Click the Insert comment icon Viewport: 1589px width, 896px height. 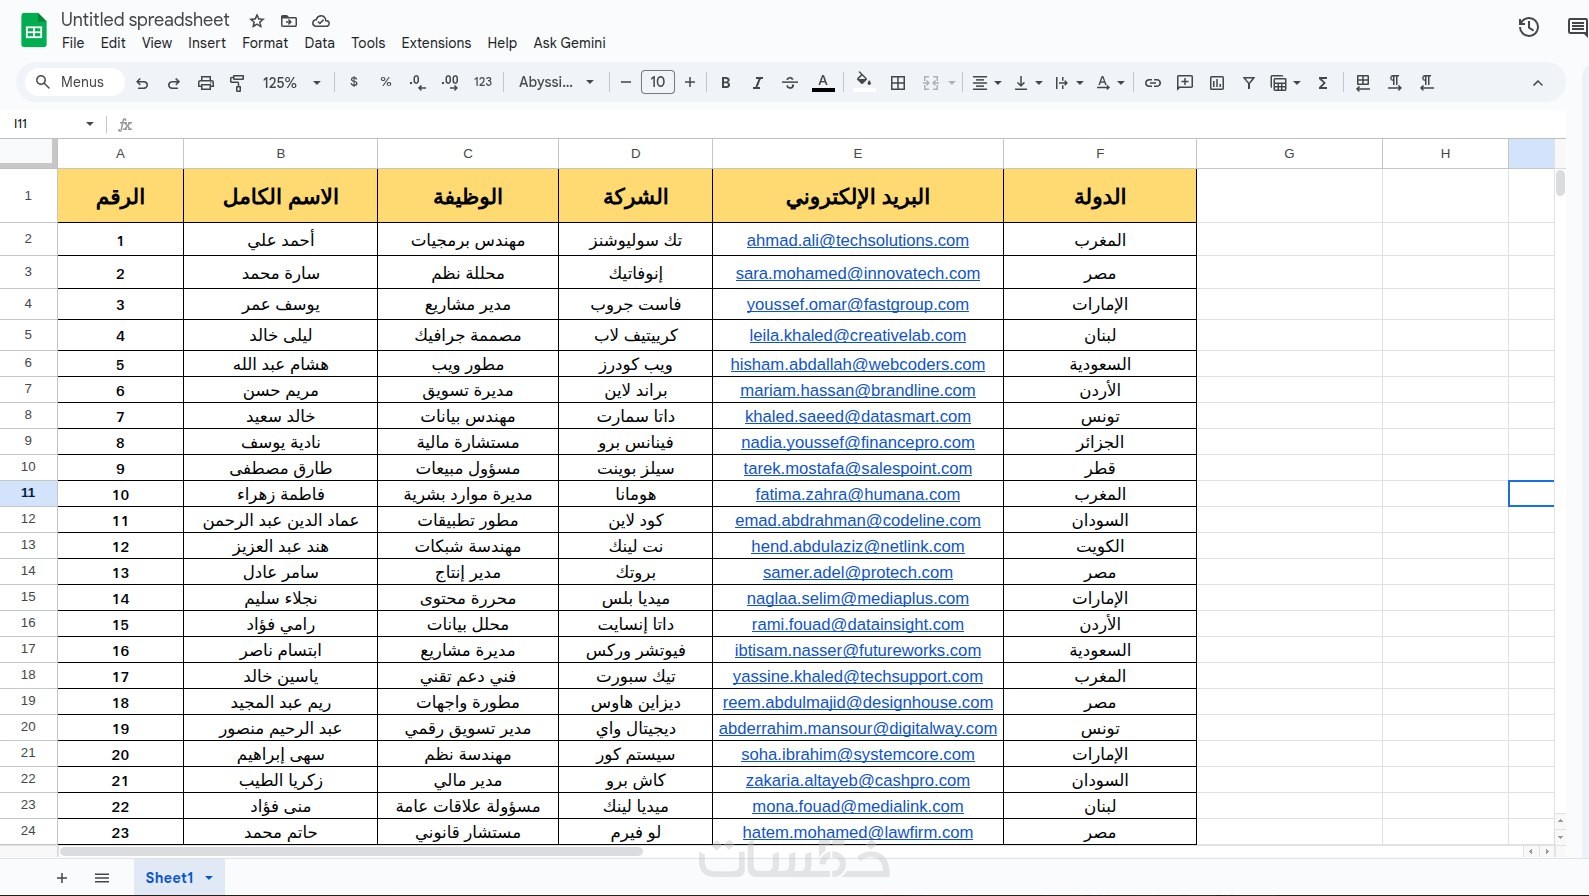1185,83
